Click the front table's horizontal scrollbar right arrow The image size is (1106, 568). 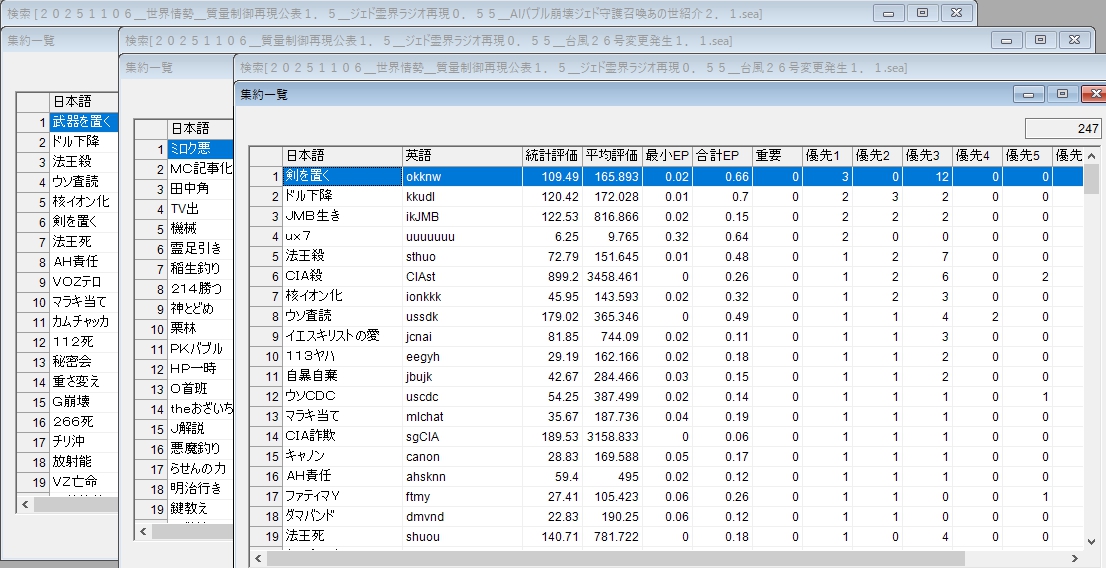(1073, 558)
